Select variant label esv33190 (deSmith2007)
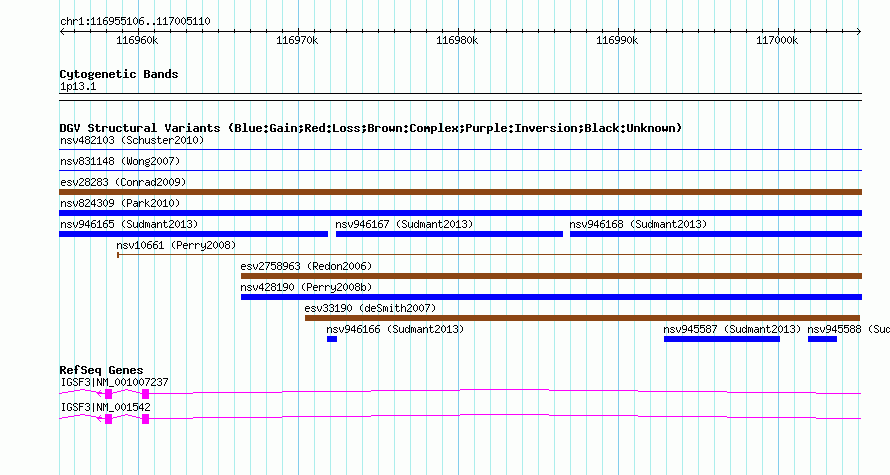Image resolution: width=890 pixels, height=475 pixels. coord(370,308)
